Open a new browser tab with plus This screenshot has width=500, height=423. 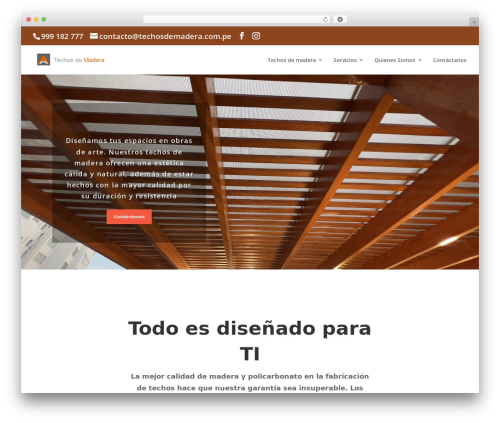pos(474,22)
